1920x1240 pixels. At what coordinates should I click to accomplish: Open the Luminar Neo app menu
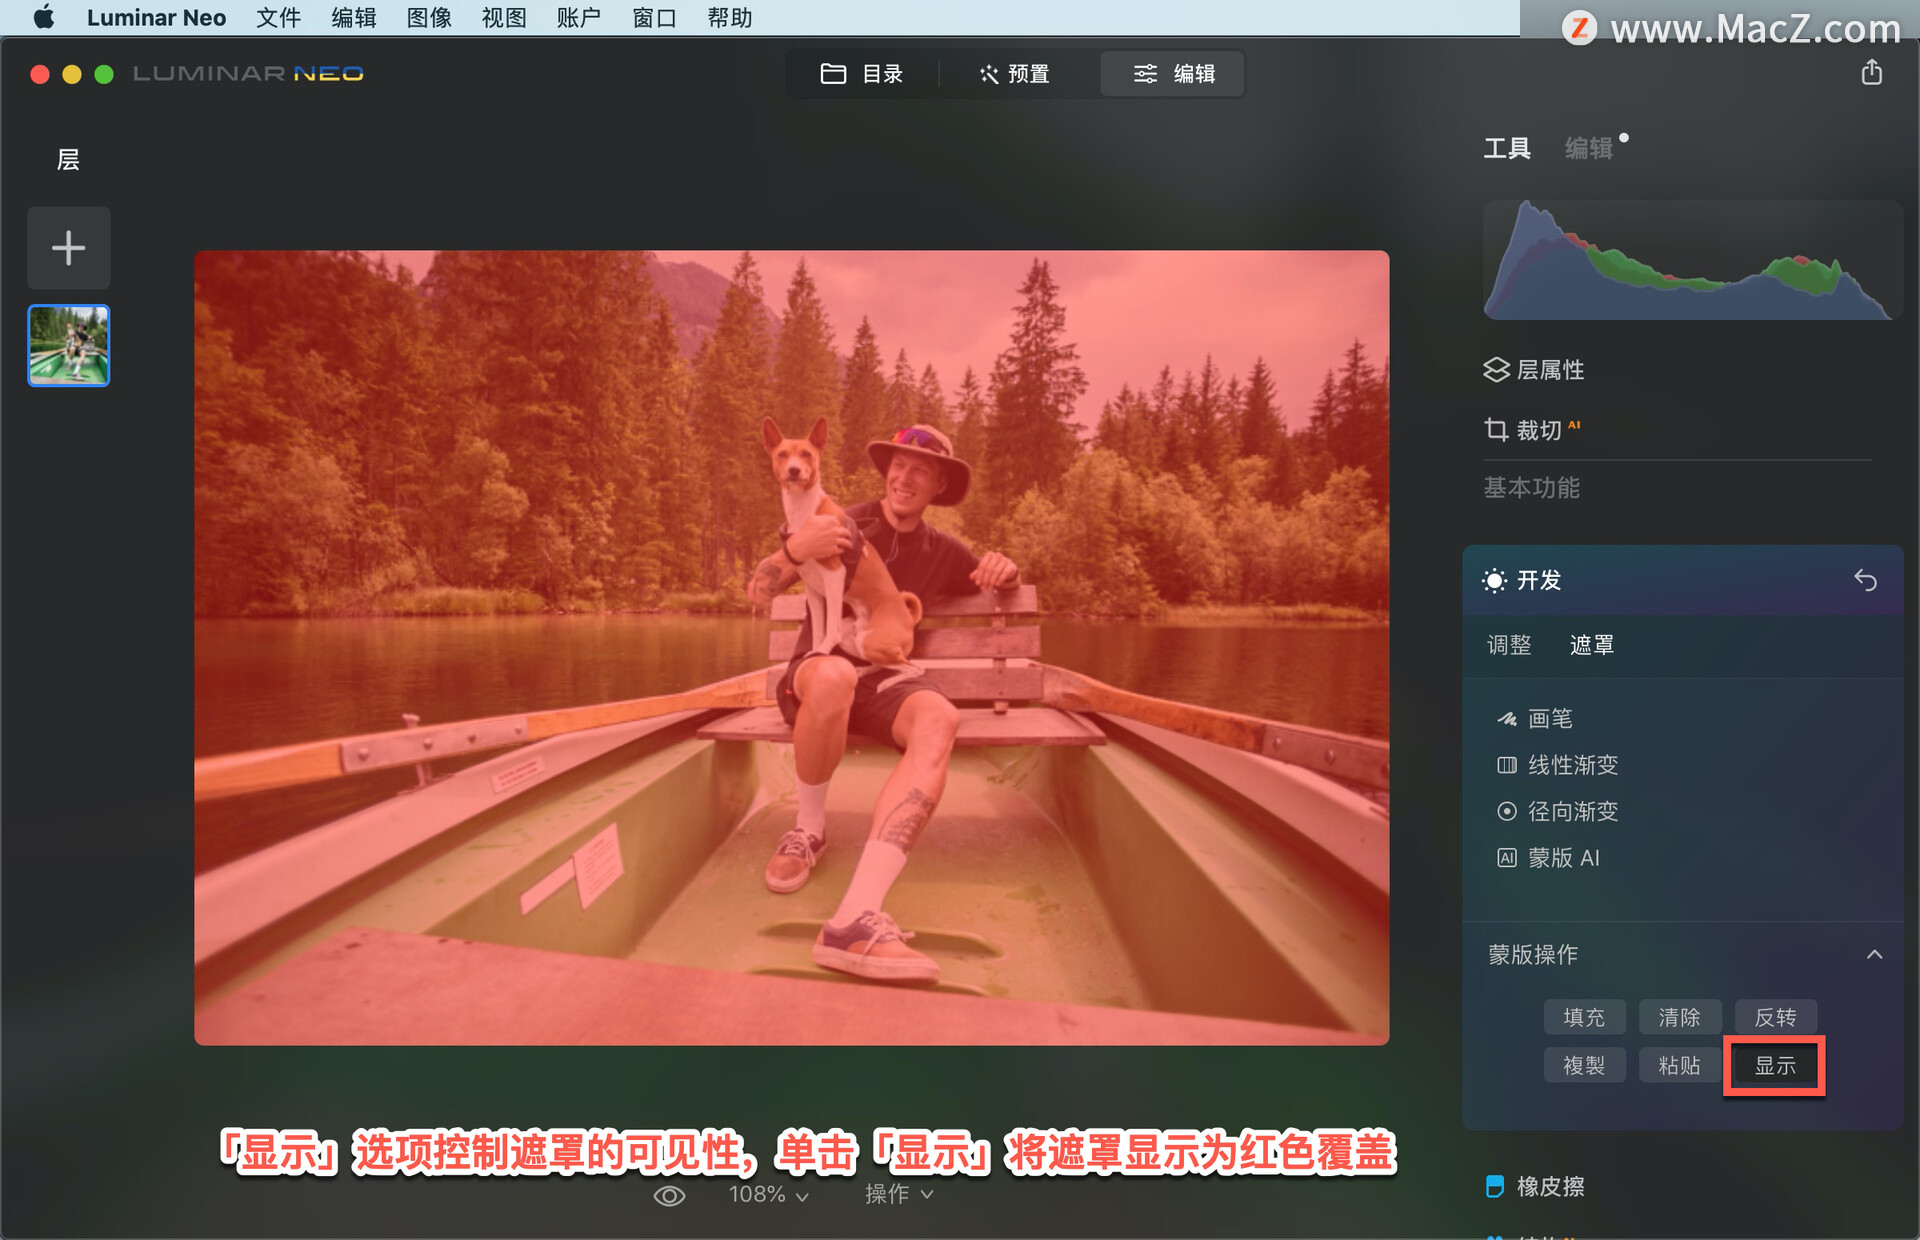pos(156,18)
